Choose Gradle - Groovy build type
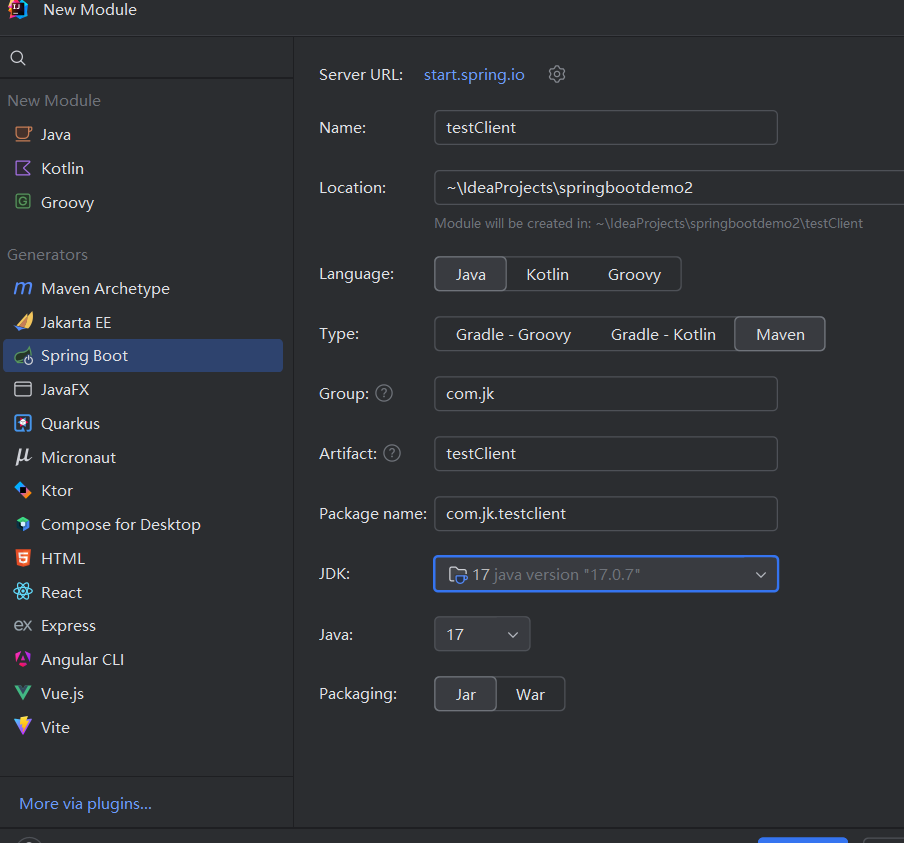The height and width of the screenshot is (843, 904). pos(513,334)
